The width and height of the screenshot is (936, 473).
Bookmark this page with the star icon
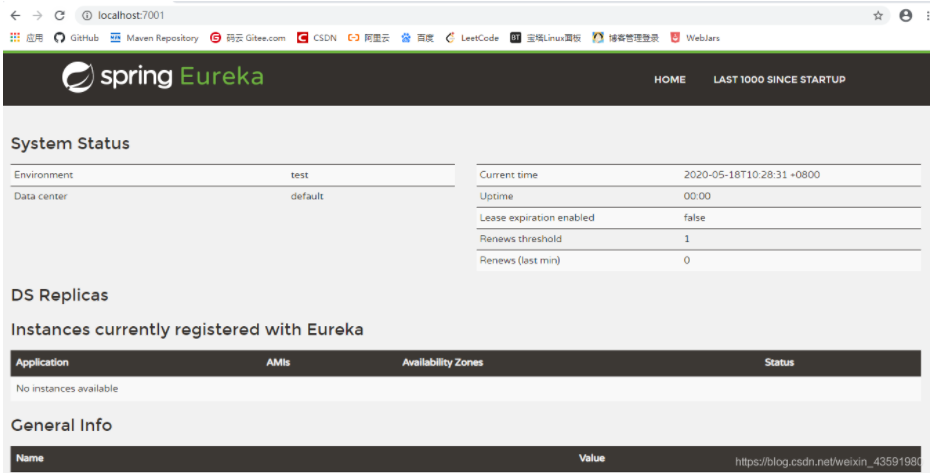click(x=878, y=16)
